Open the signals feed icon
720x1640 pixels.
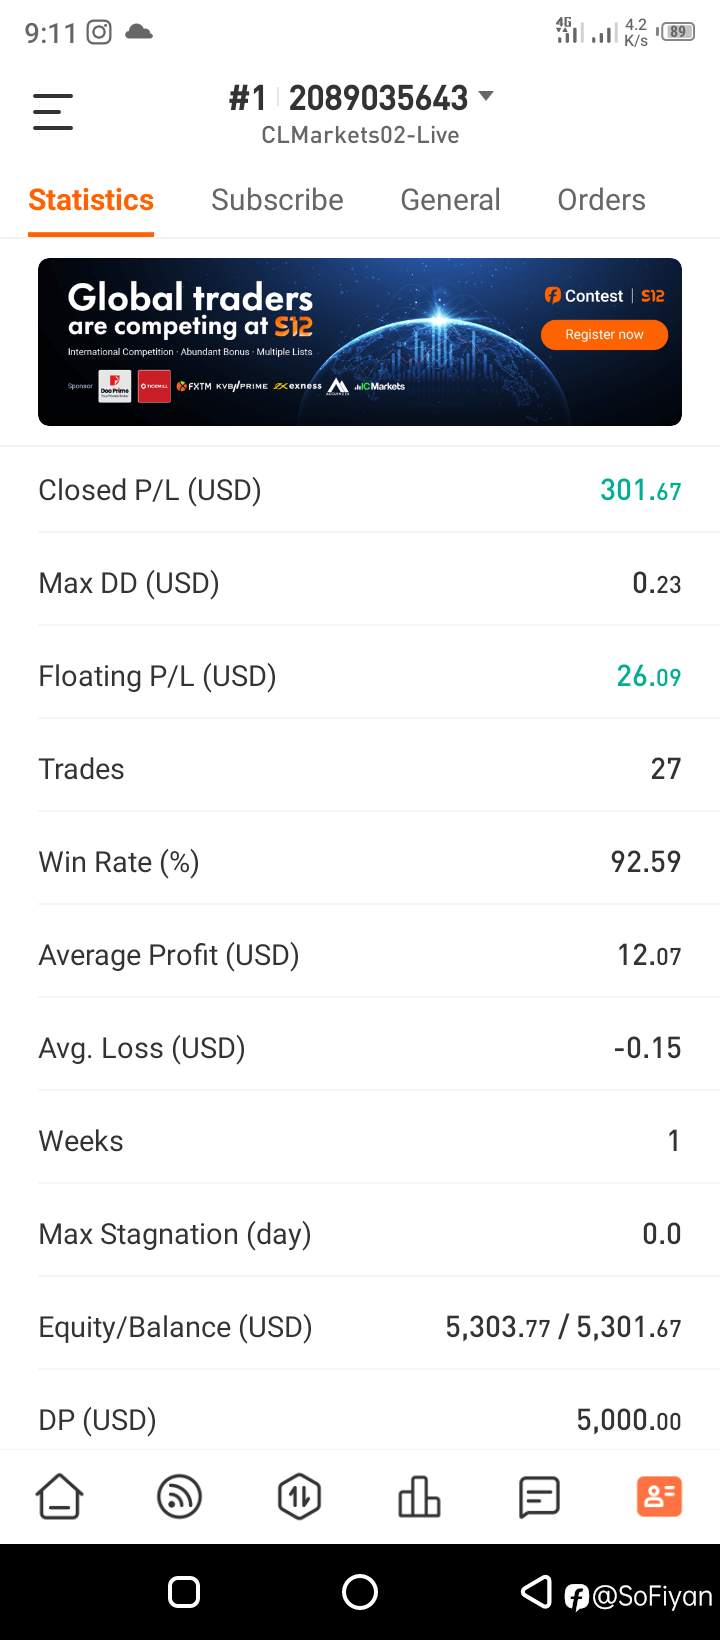click(x=180, y=1497)
